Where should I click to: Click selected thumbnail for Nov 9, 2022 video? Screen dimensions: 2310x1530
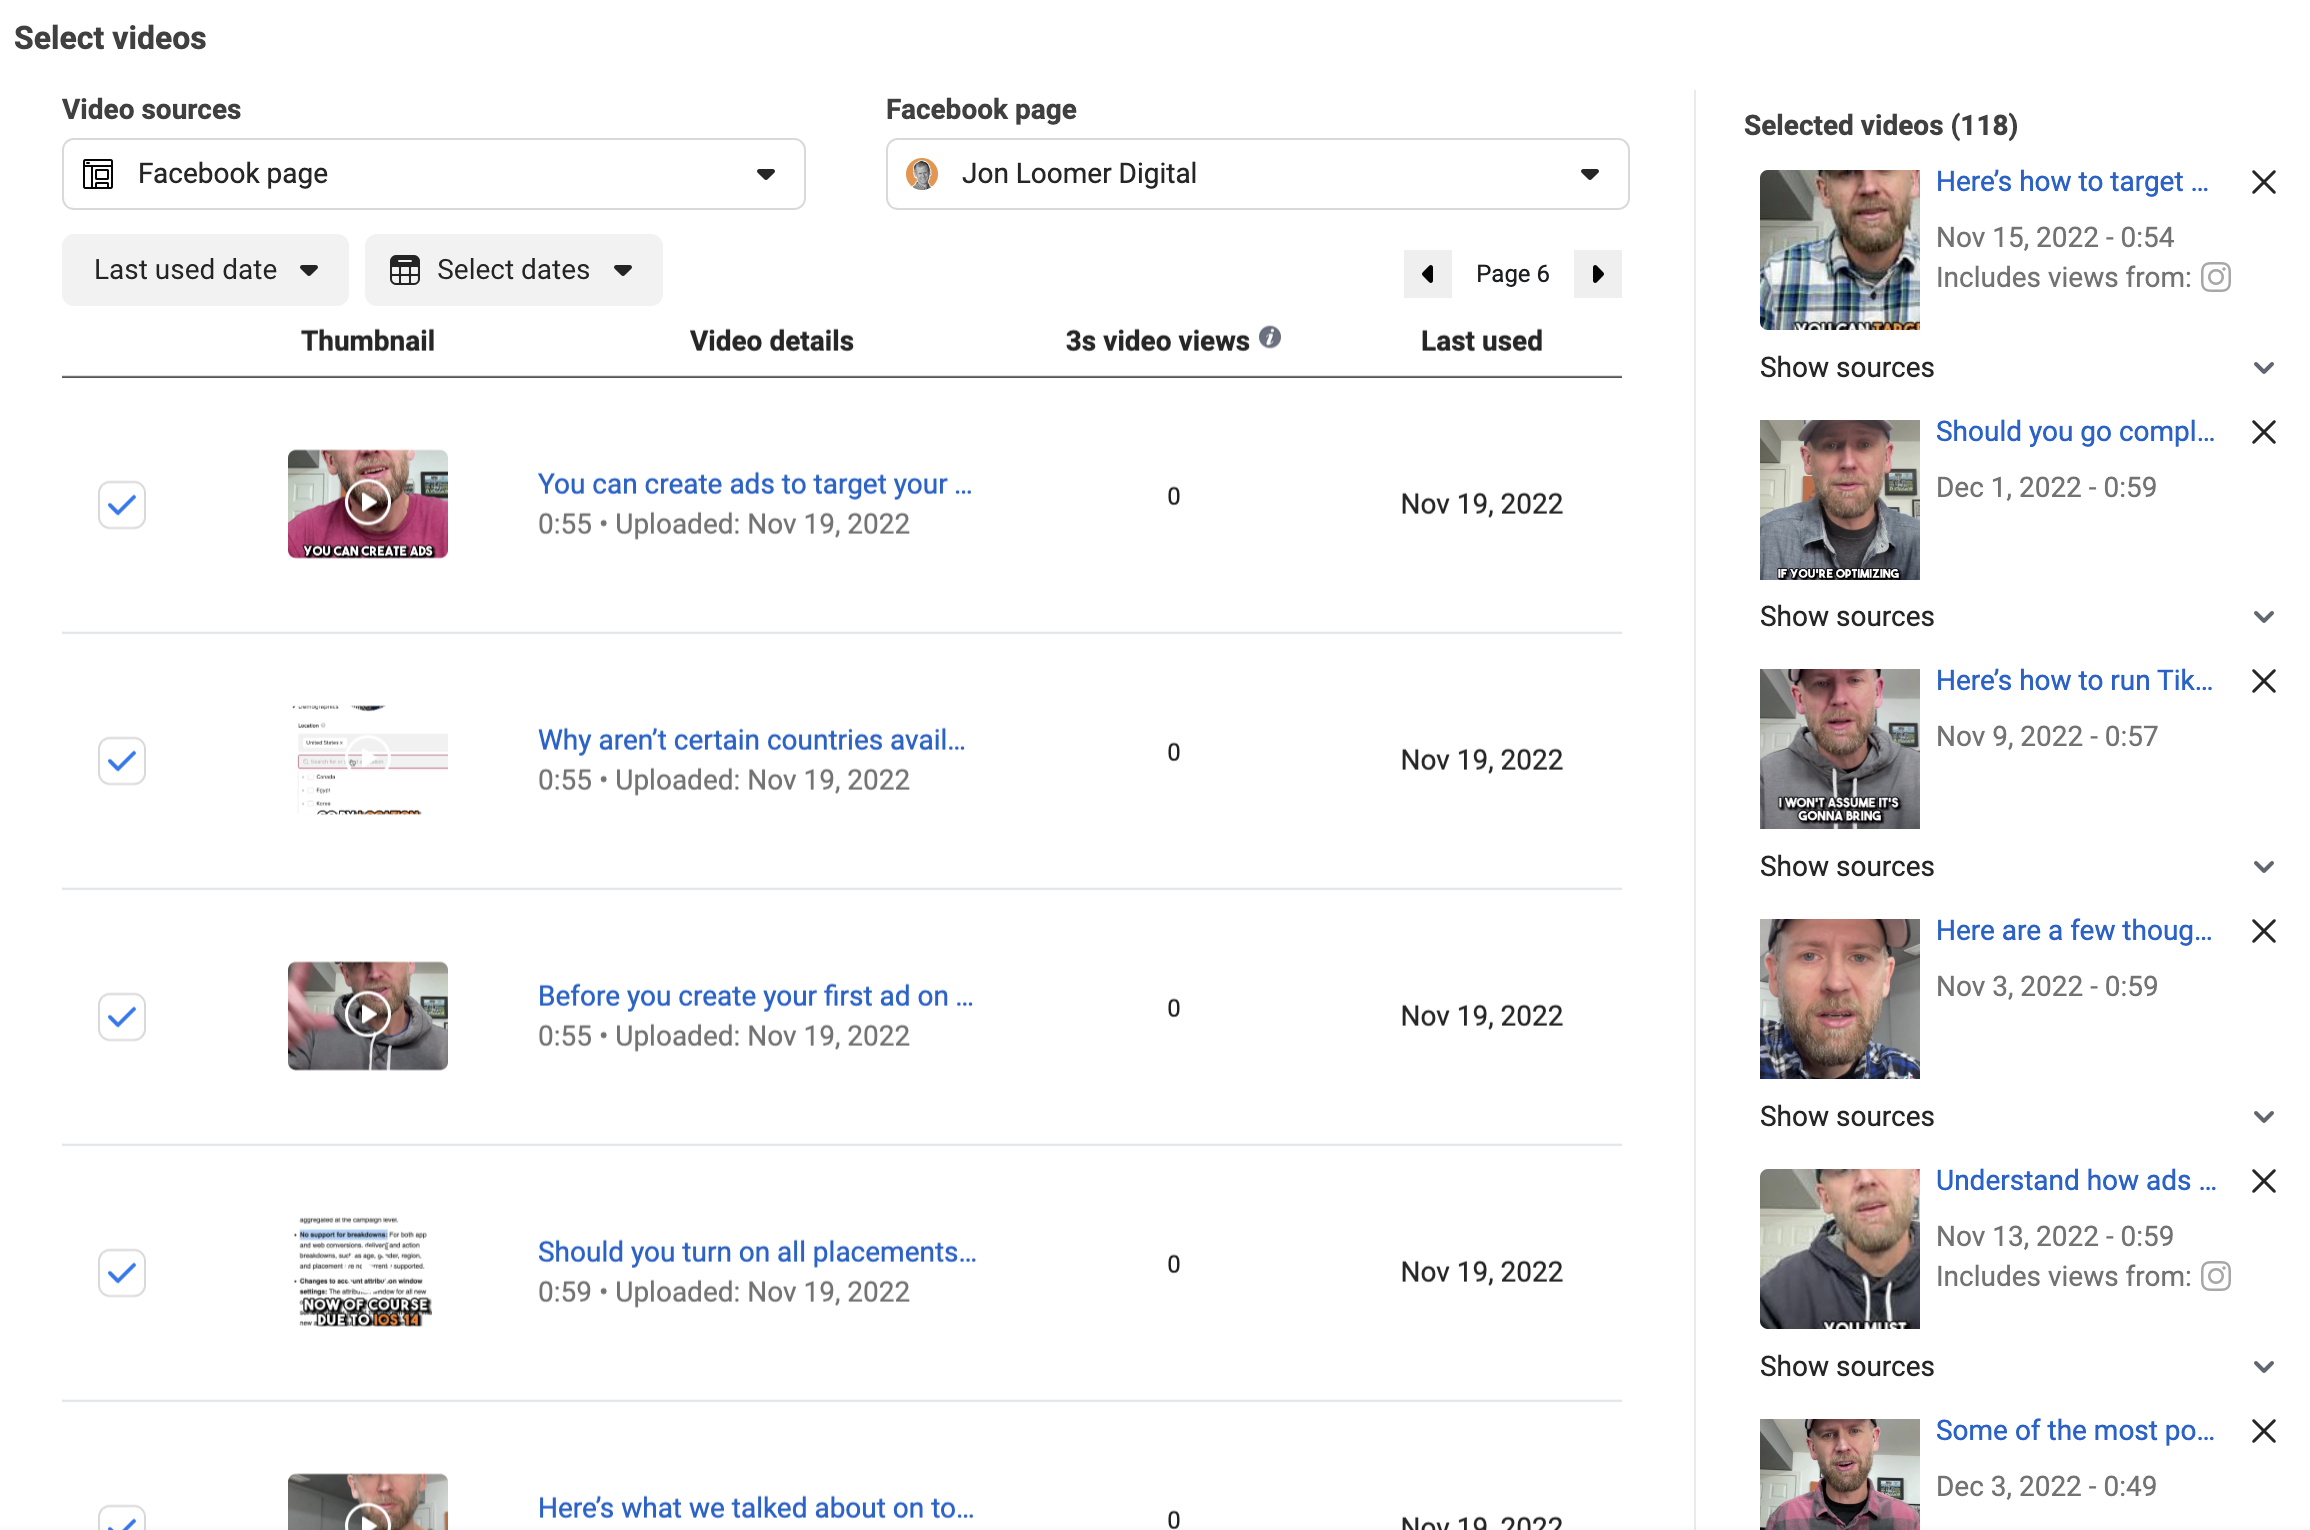pos(1840,749)
